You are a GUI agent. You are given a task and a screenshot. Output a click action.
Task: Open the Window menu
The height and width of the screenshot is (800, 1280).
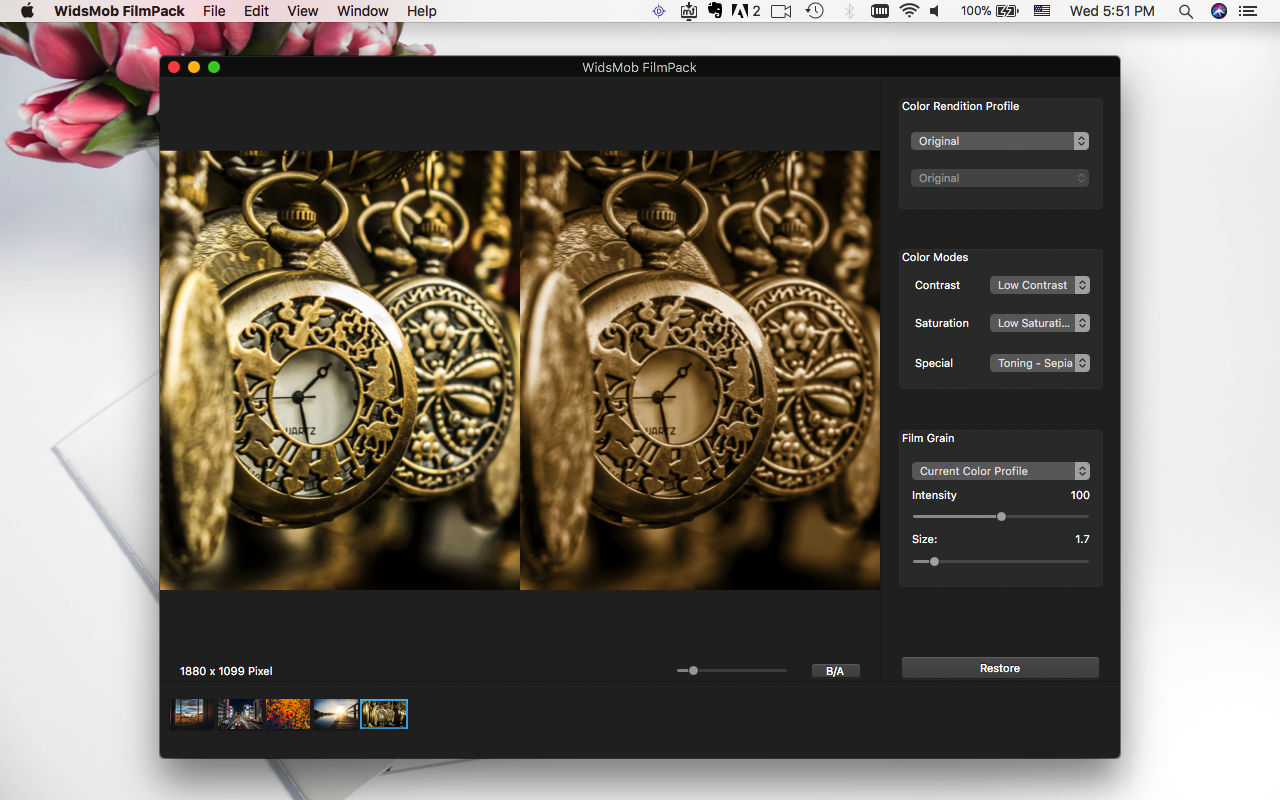pos(363,11)
